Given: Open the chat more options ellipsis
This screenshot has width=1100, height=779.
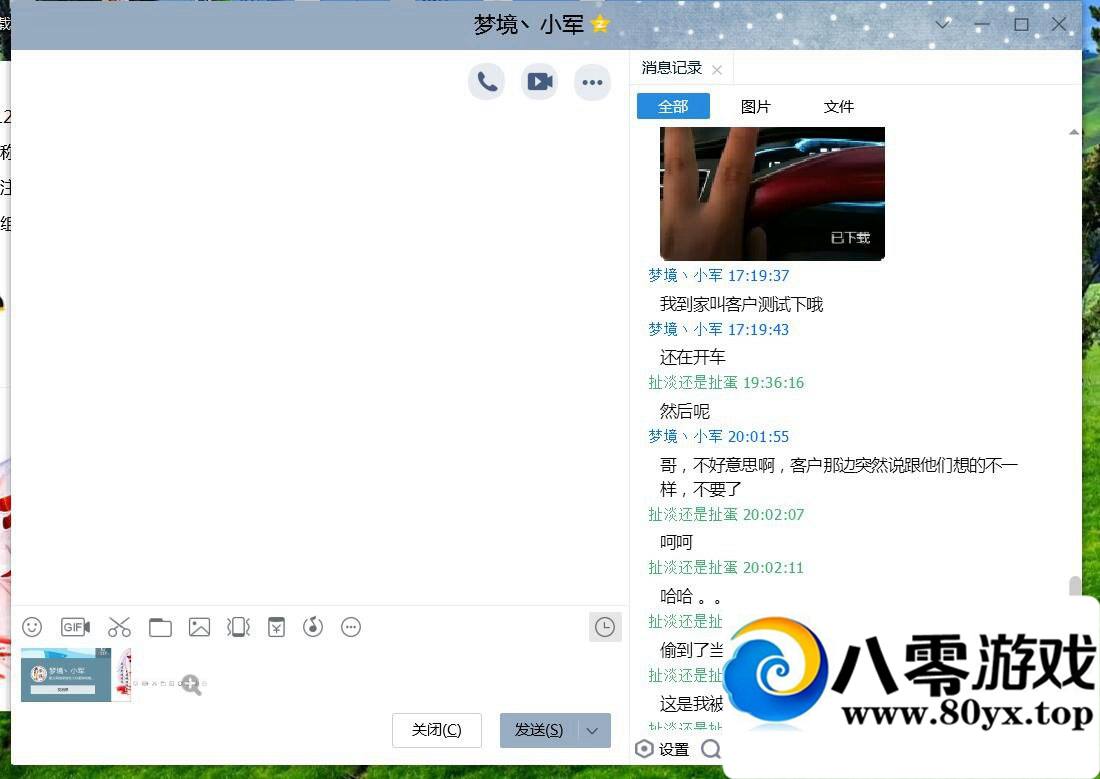Looking at the screenshot, I should tap(592, 81).
